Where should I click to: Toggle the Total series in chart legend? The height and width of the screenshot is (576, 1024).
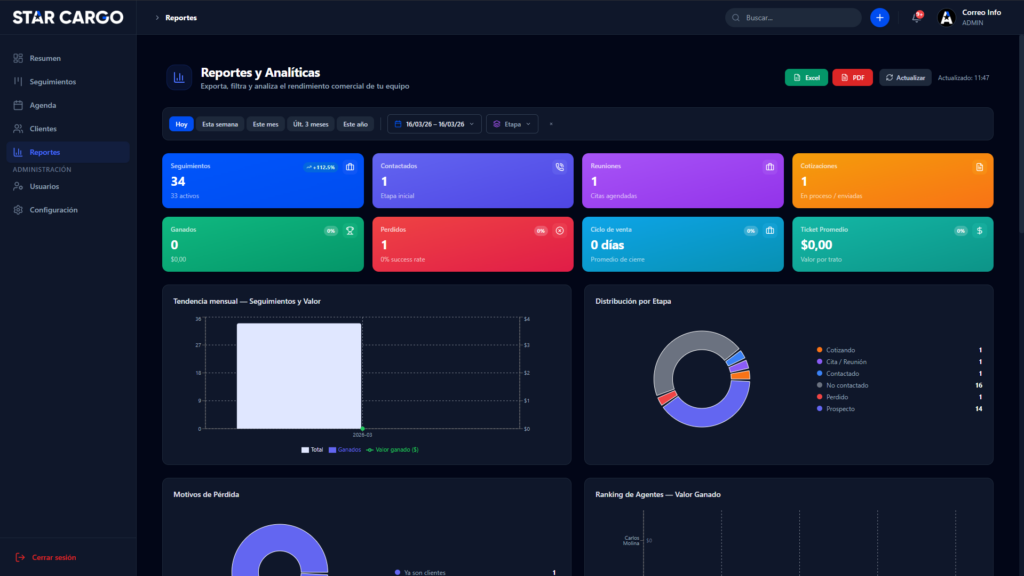(x=312, y=450)
